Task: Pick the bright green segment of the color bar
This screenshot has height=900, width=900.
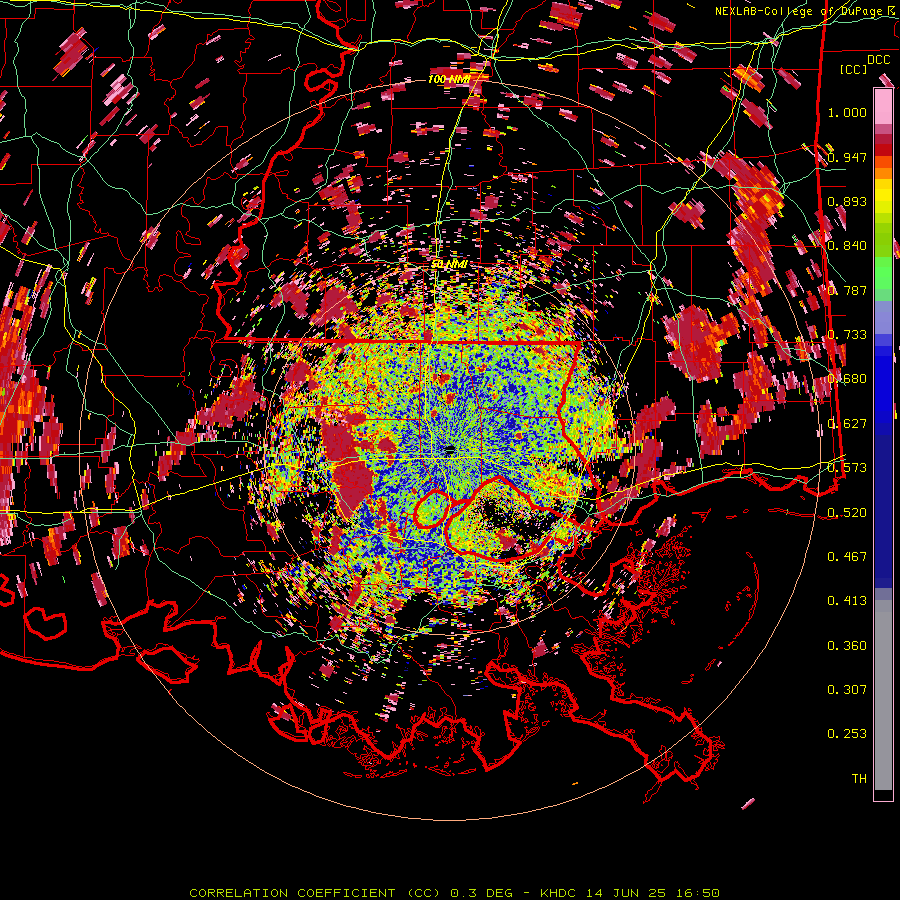Action: 883,273
